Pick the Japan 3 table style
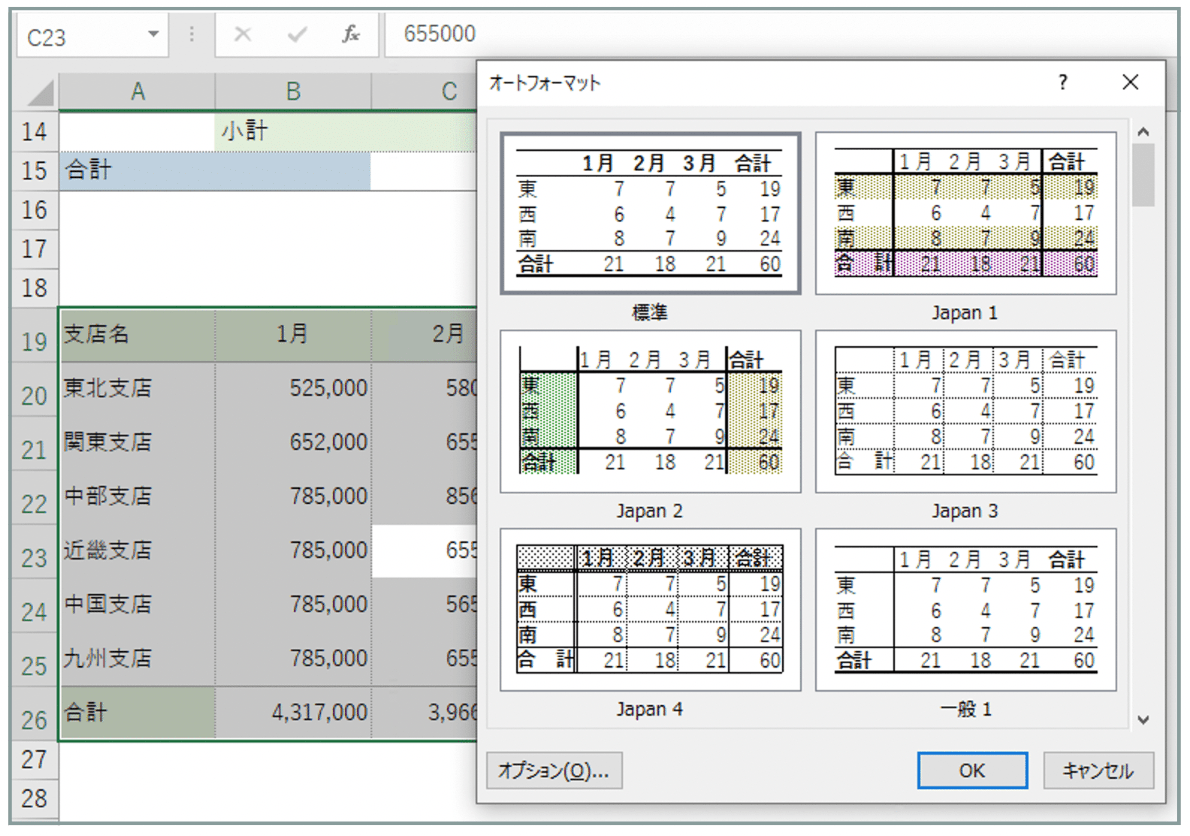The width and height of the screenshot is (1190, 836). [x=965, y=411]
